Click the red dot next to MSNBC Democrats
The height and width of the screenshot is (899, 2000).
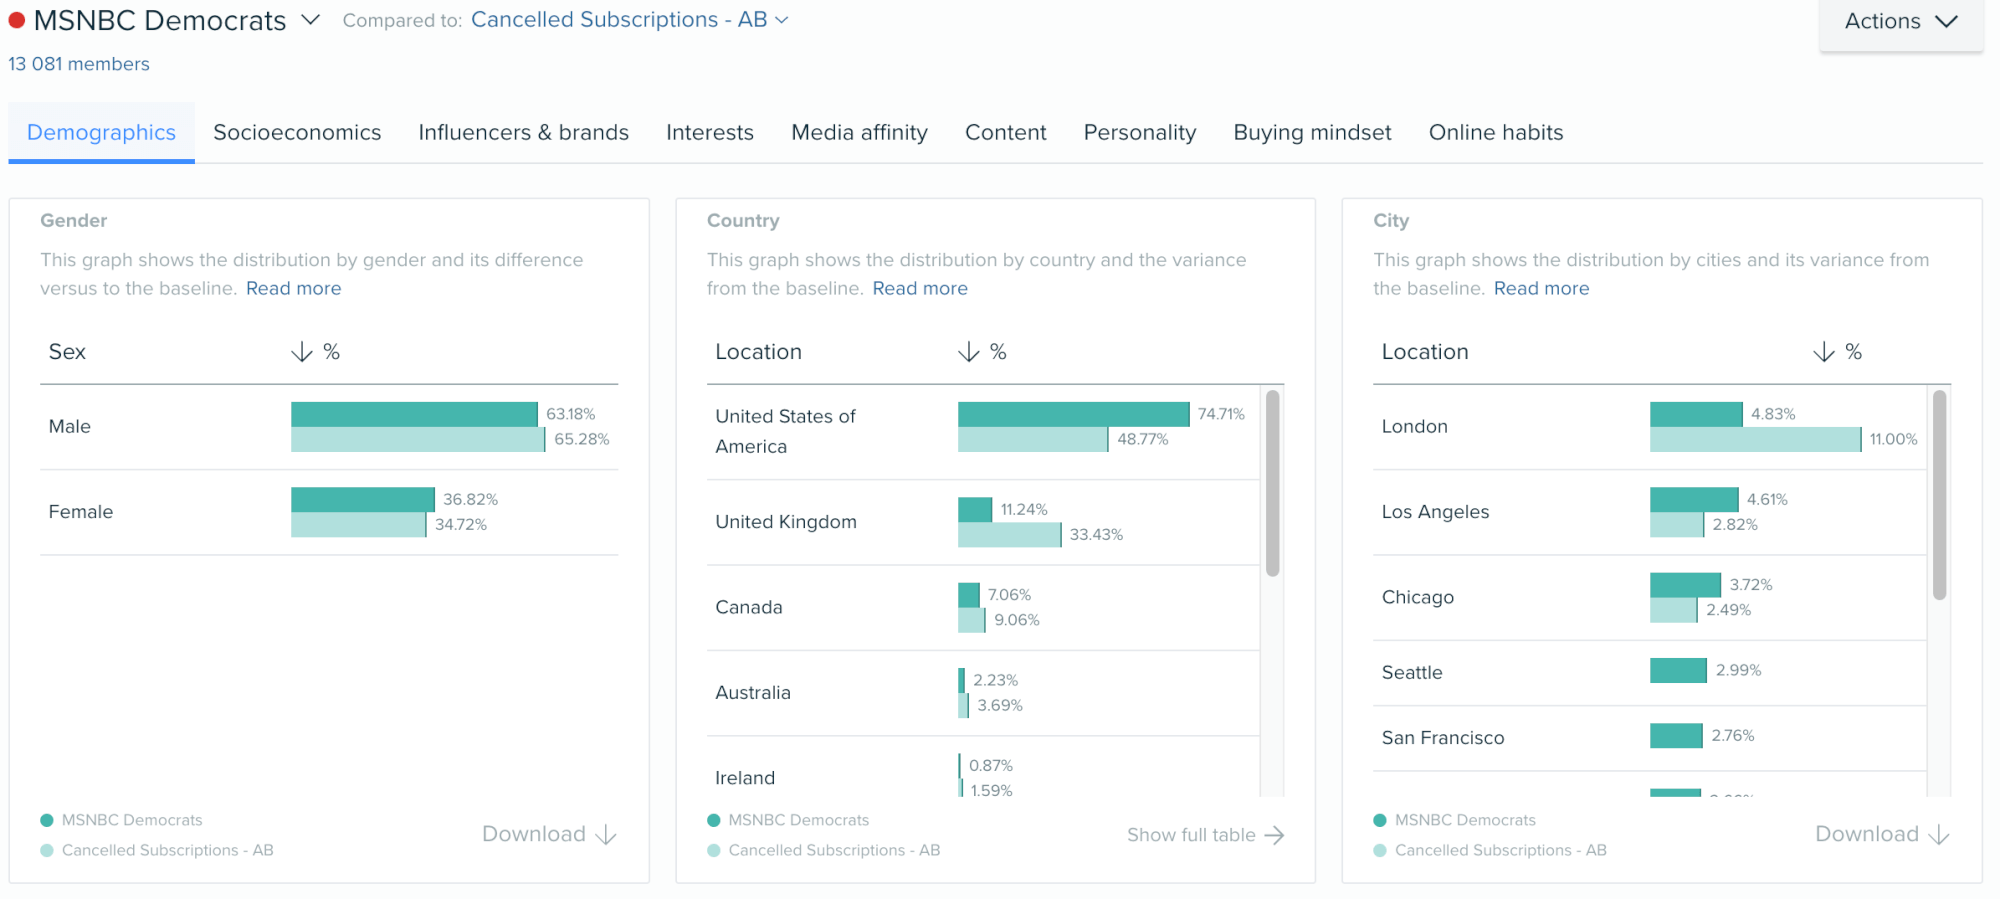pos(17,20)
